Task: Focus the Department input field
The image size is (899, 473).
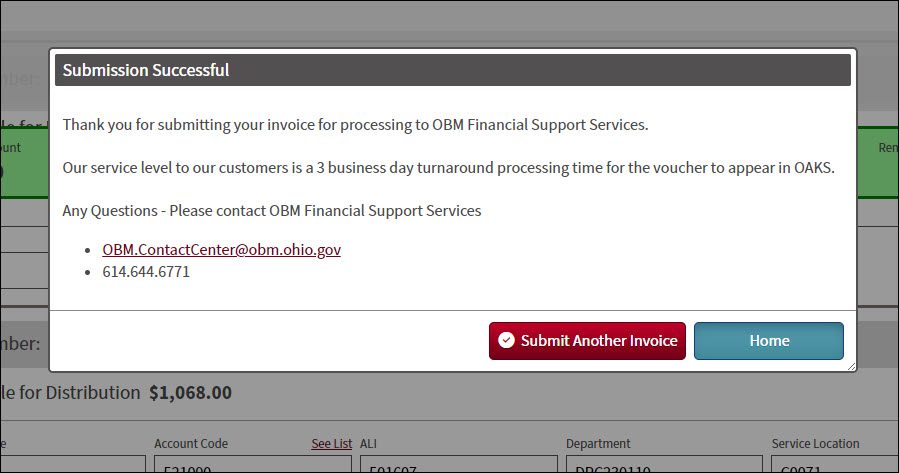Action: point(665,465)
